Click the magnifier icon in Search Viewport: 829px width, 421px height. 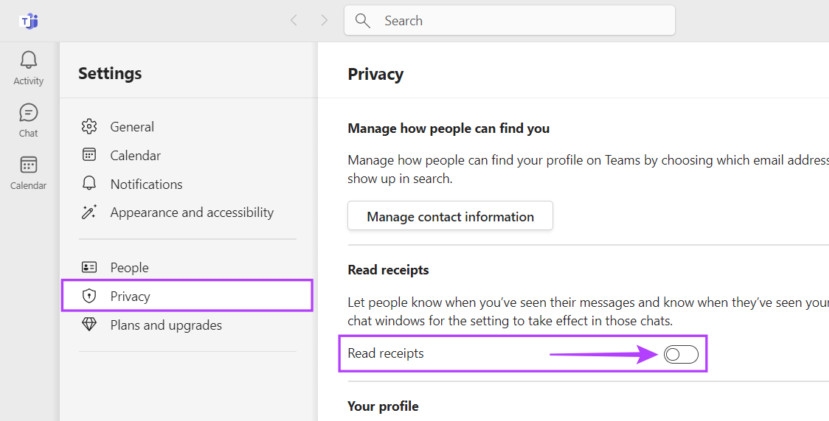pyautogui.click(x=362, y=21)
